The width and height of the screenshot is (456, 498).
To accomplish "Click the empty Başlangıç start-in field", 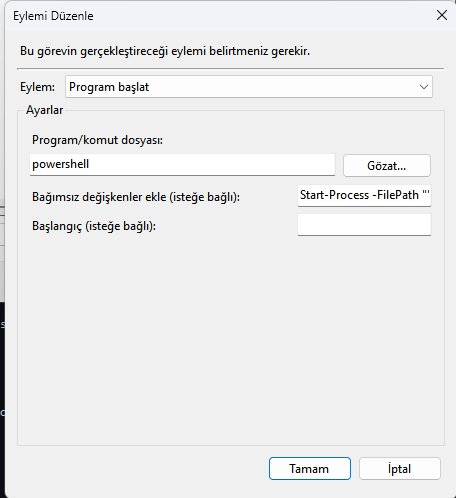I will [x=364, y=225].
